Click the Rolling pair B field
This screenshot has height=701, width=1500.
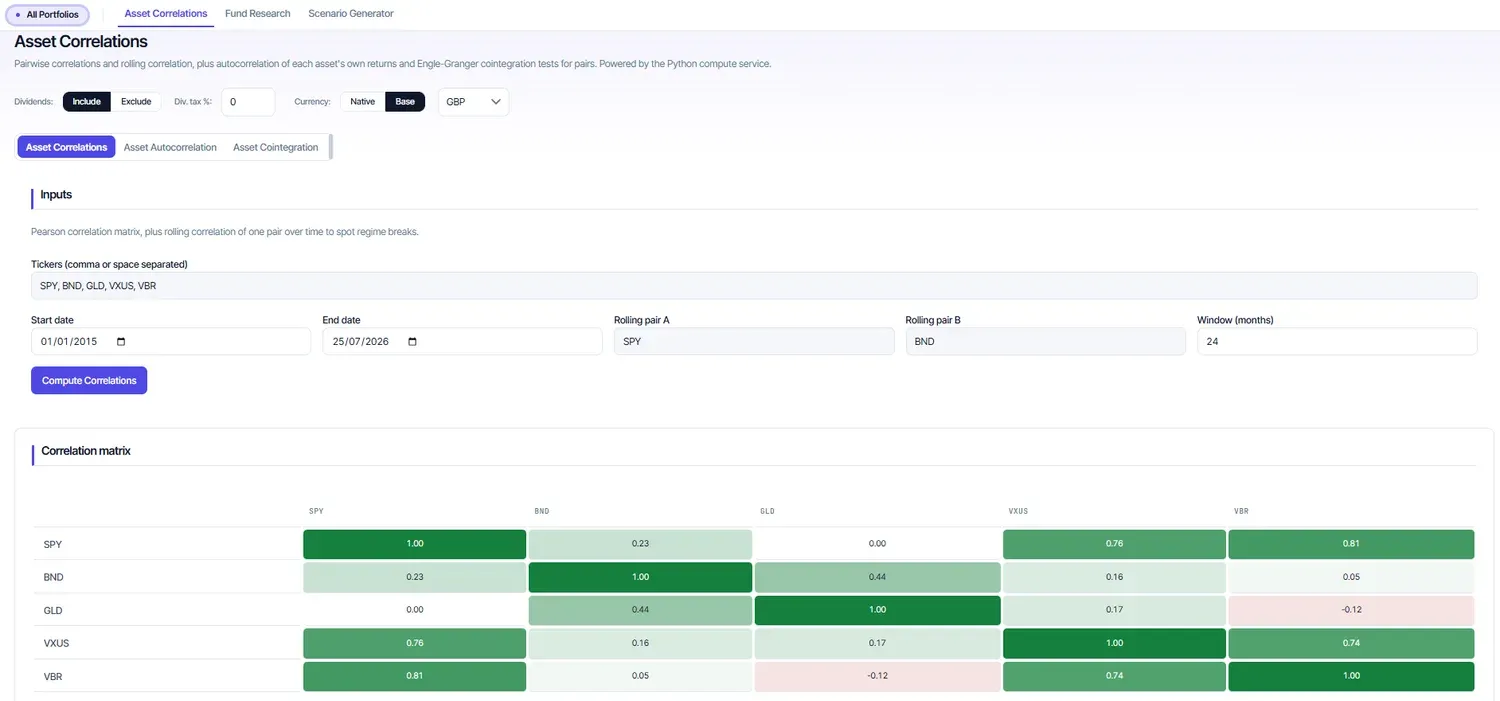(x=1046, y=342)
